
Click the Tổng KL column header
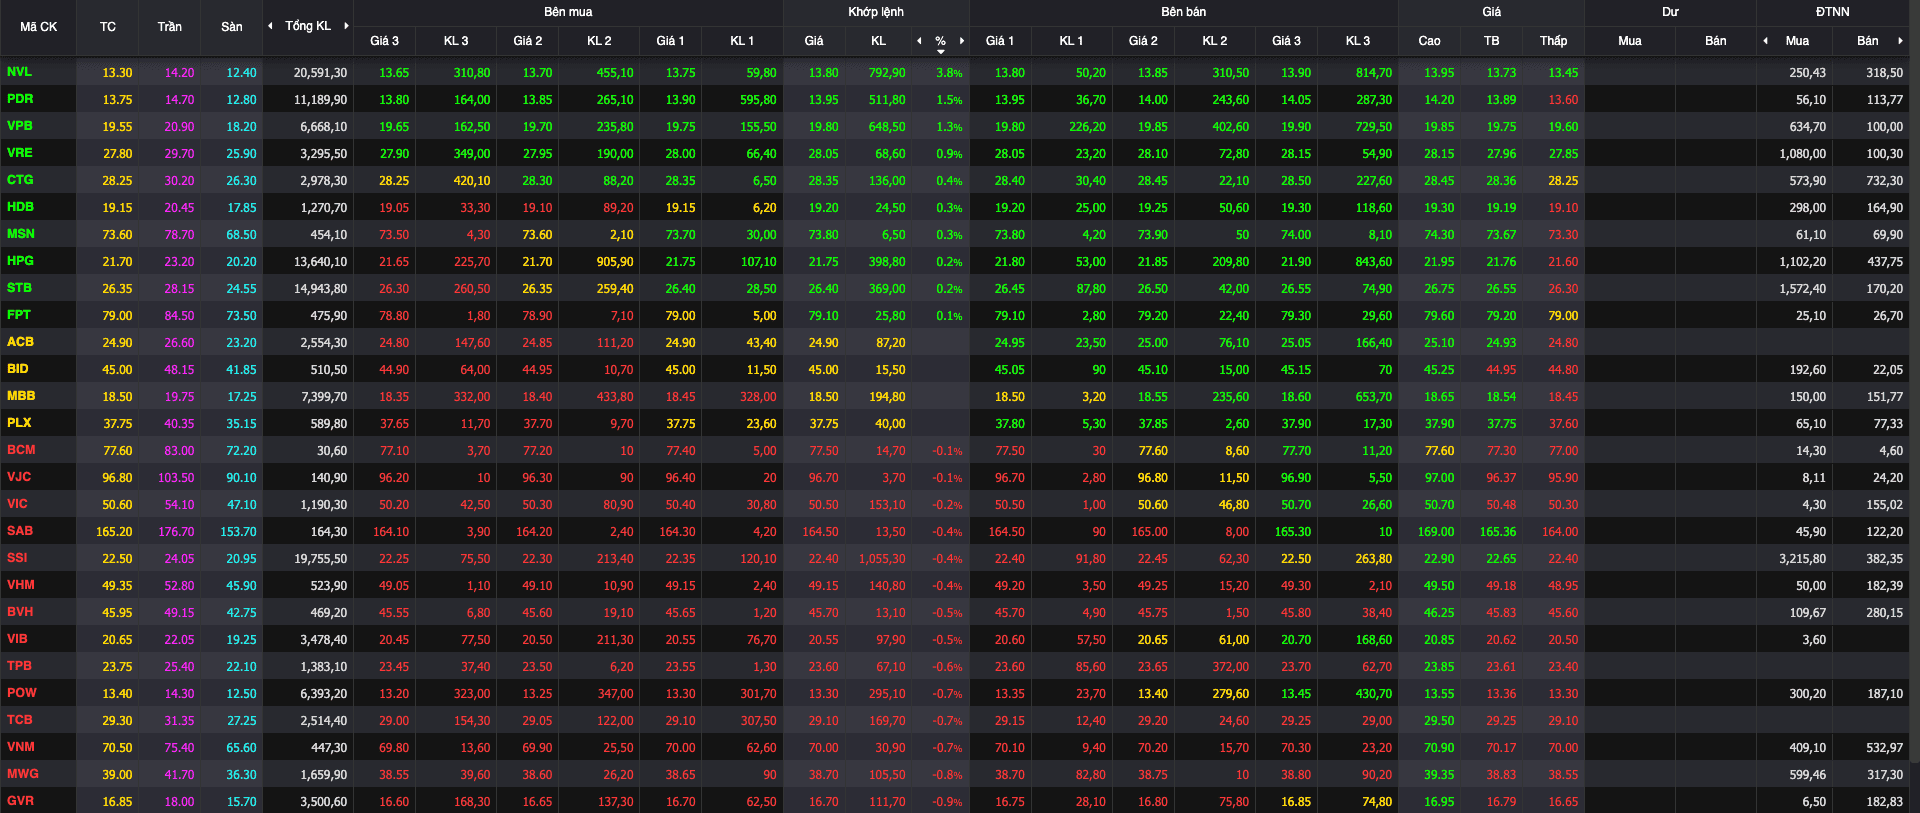[x=307, y=26]
